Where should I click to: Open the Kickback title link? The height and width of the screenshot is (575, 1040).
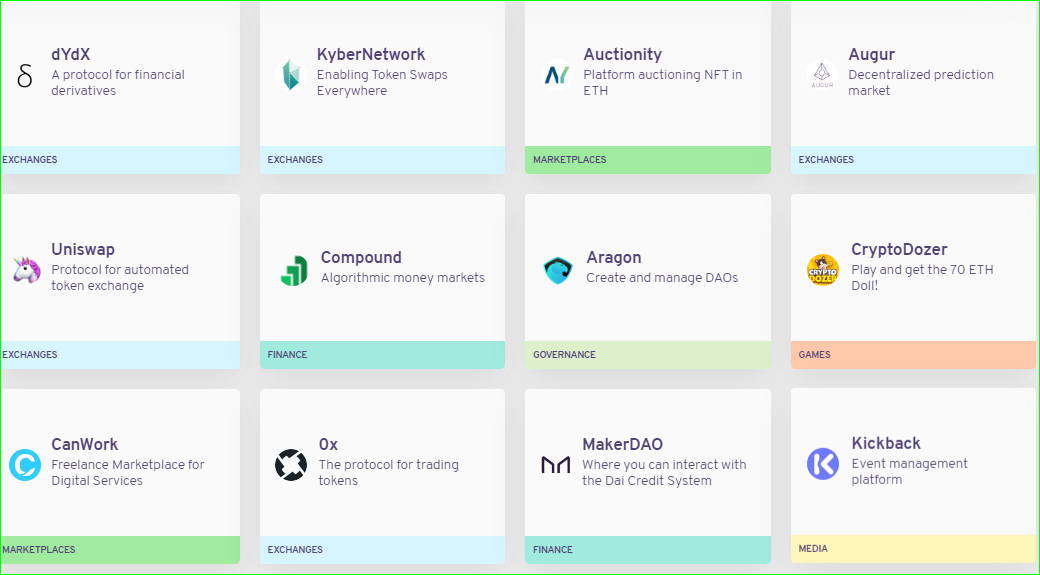(886, 443)
